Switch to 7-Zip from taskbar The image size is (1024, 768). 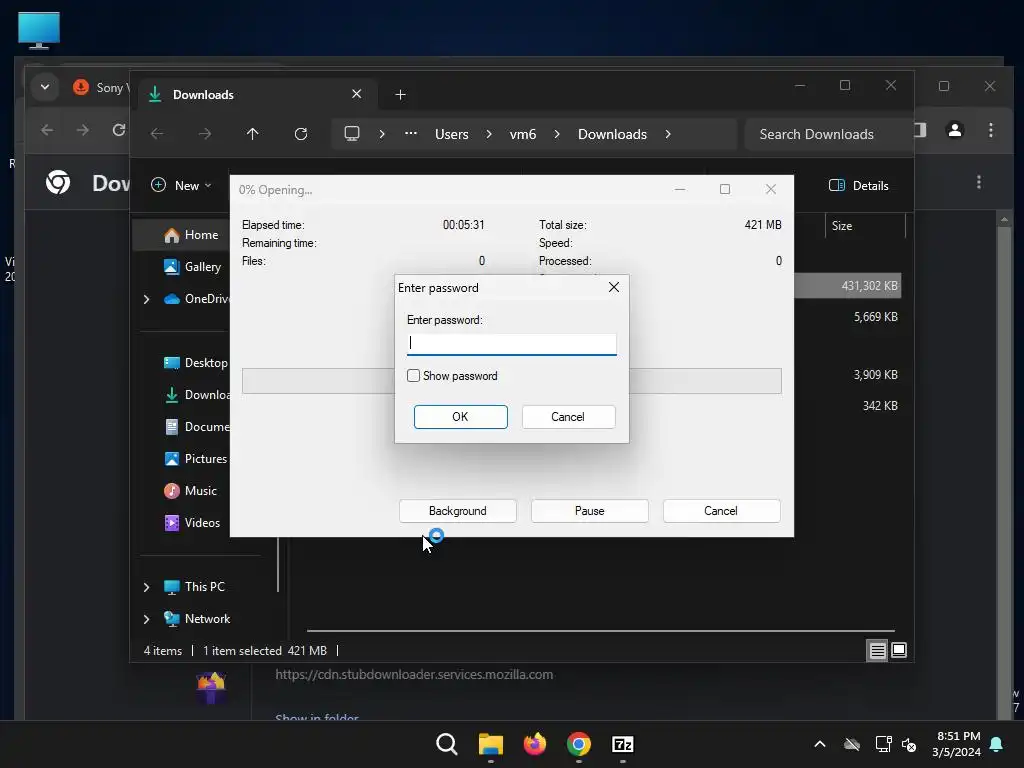click(622, 744)
